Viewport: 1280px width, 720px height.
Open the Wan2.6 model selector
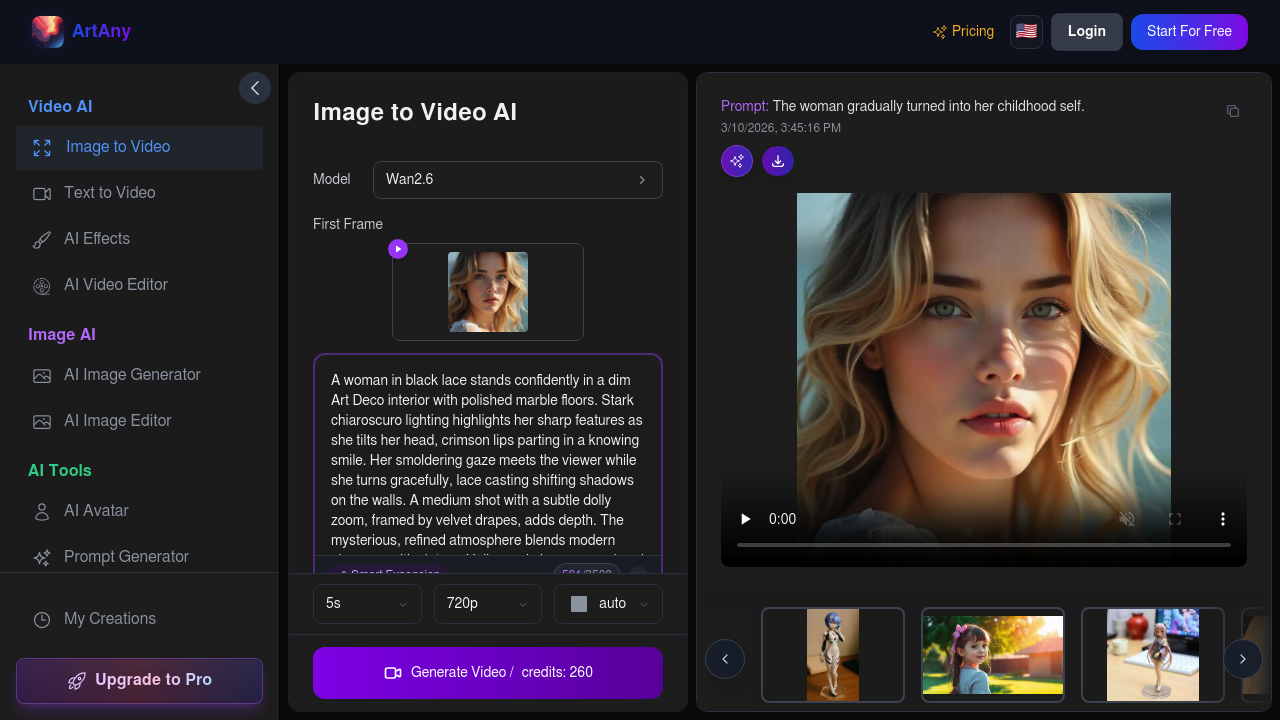pyautogui.click(x=517, y=180)
